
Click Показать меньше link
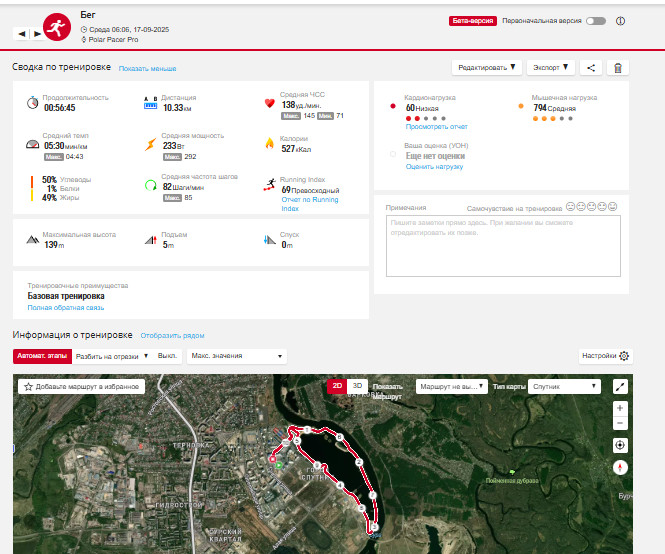tap(148, 68)
